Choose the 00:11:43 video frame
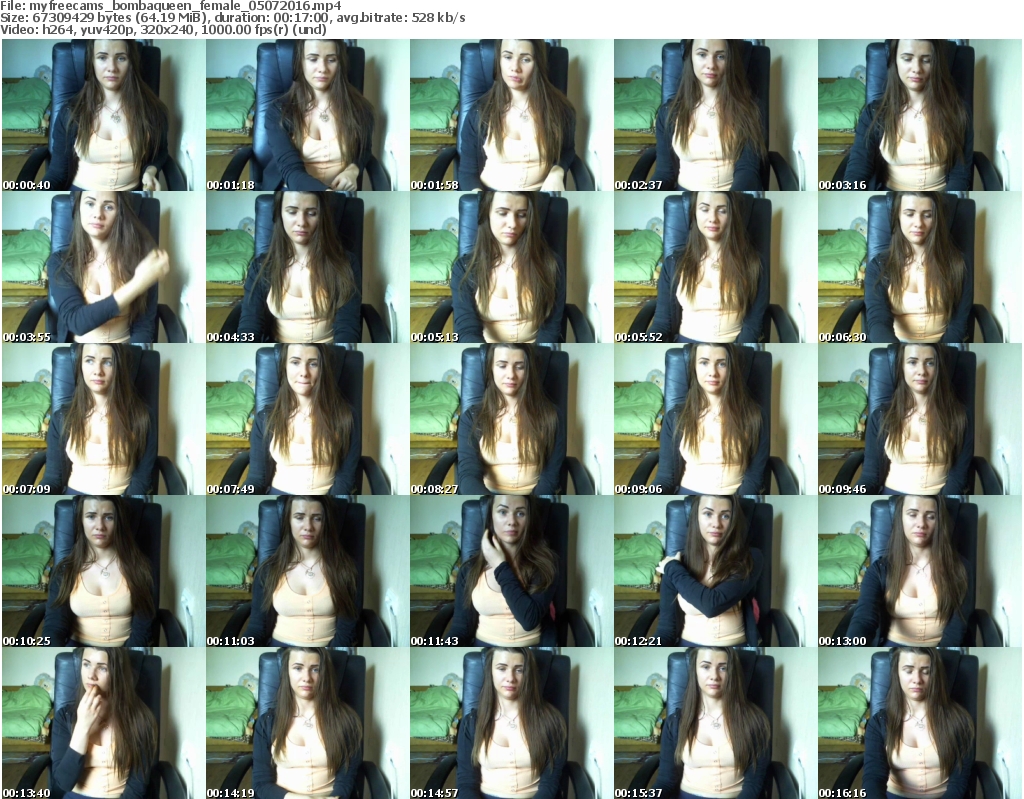Image resolution: width=1024 pixels, height=799 pixels. [511, 571]
